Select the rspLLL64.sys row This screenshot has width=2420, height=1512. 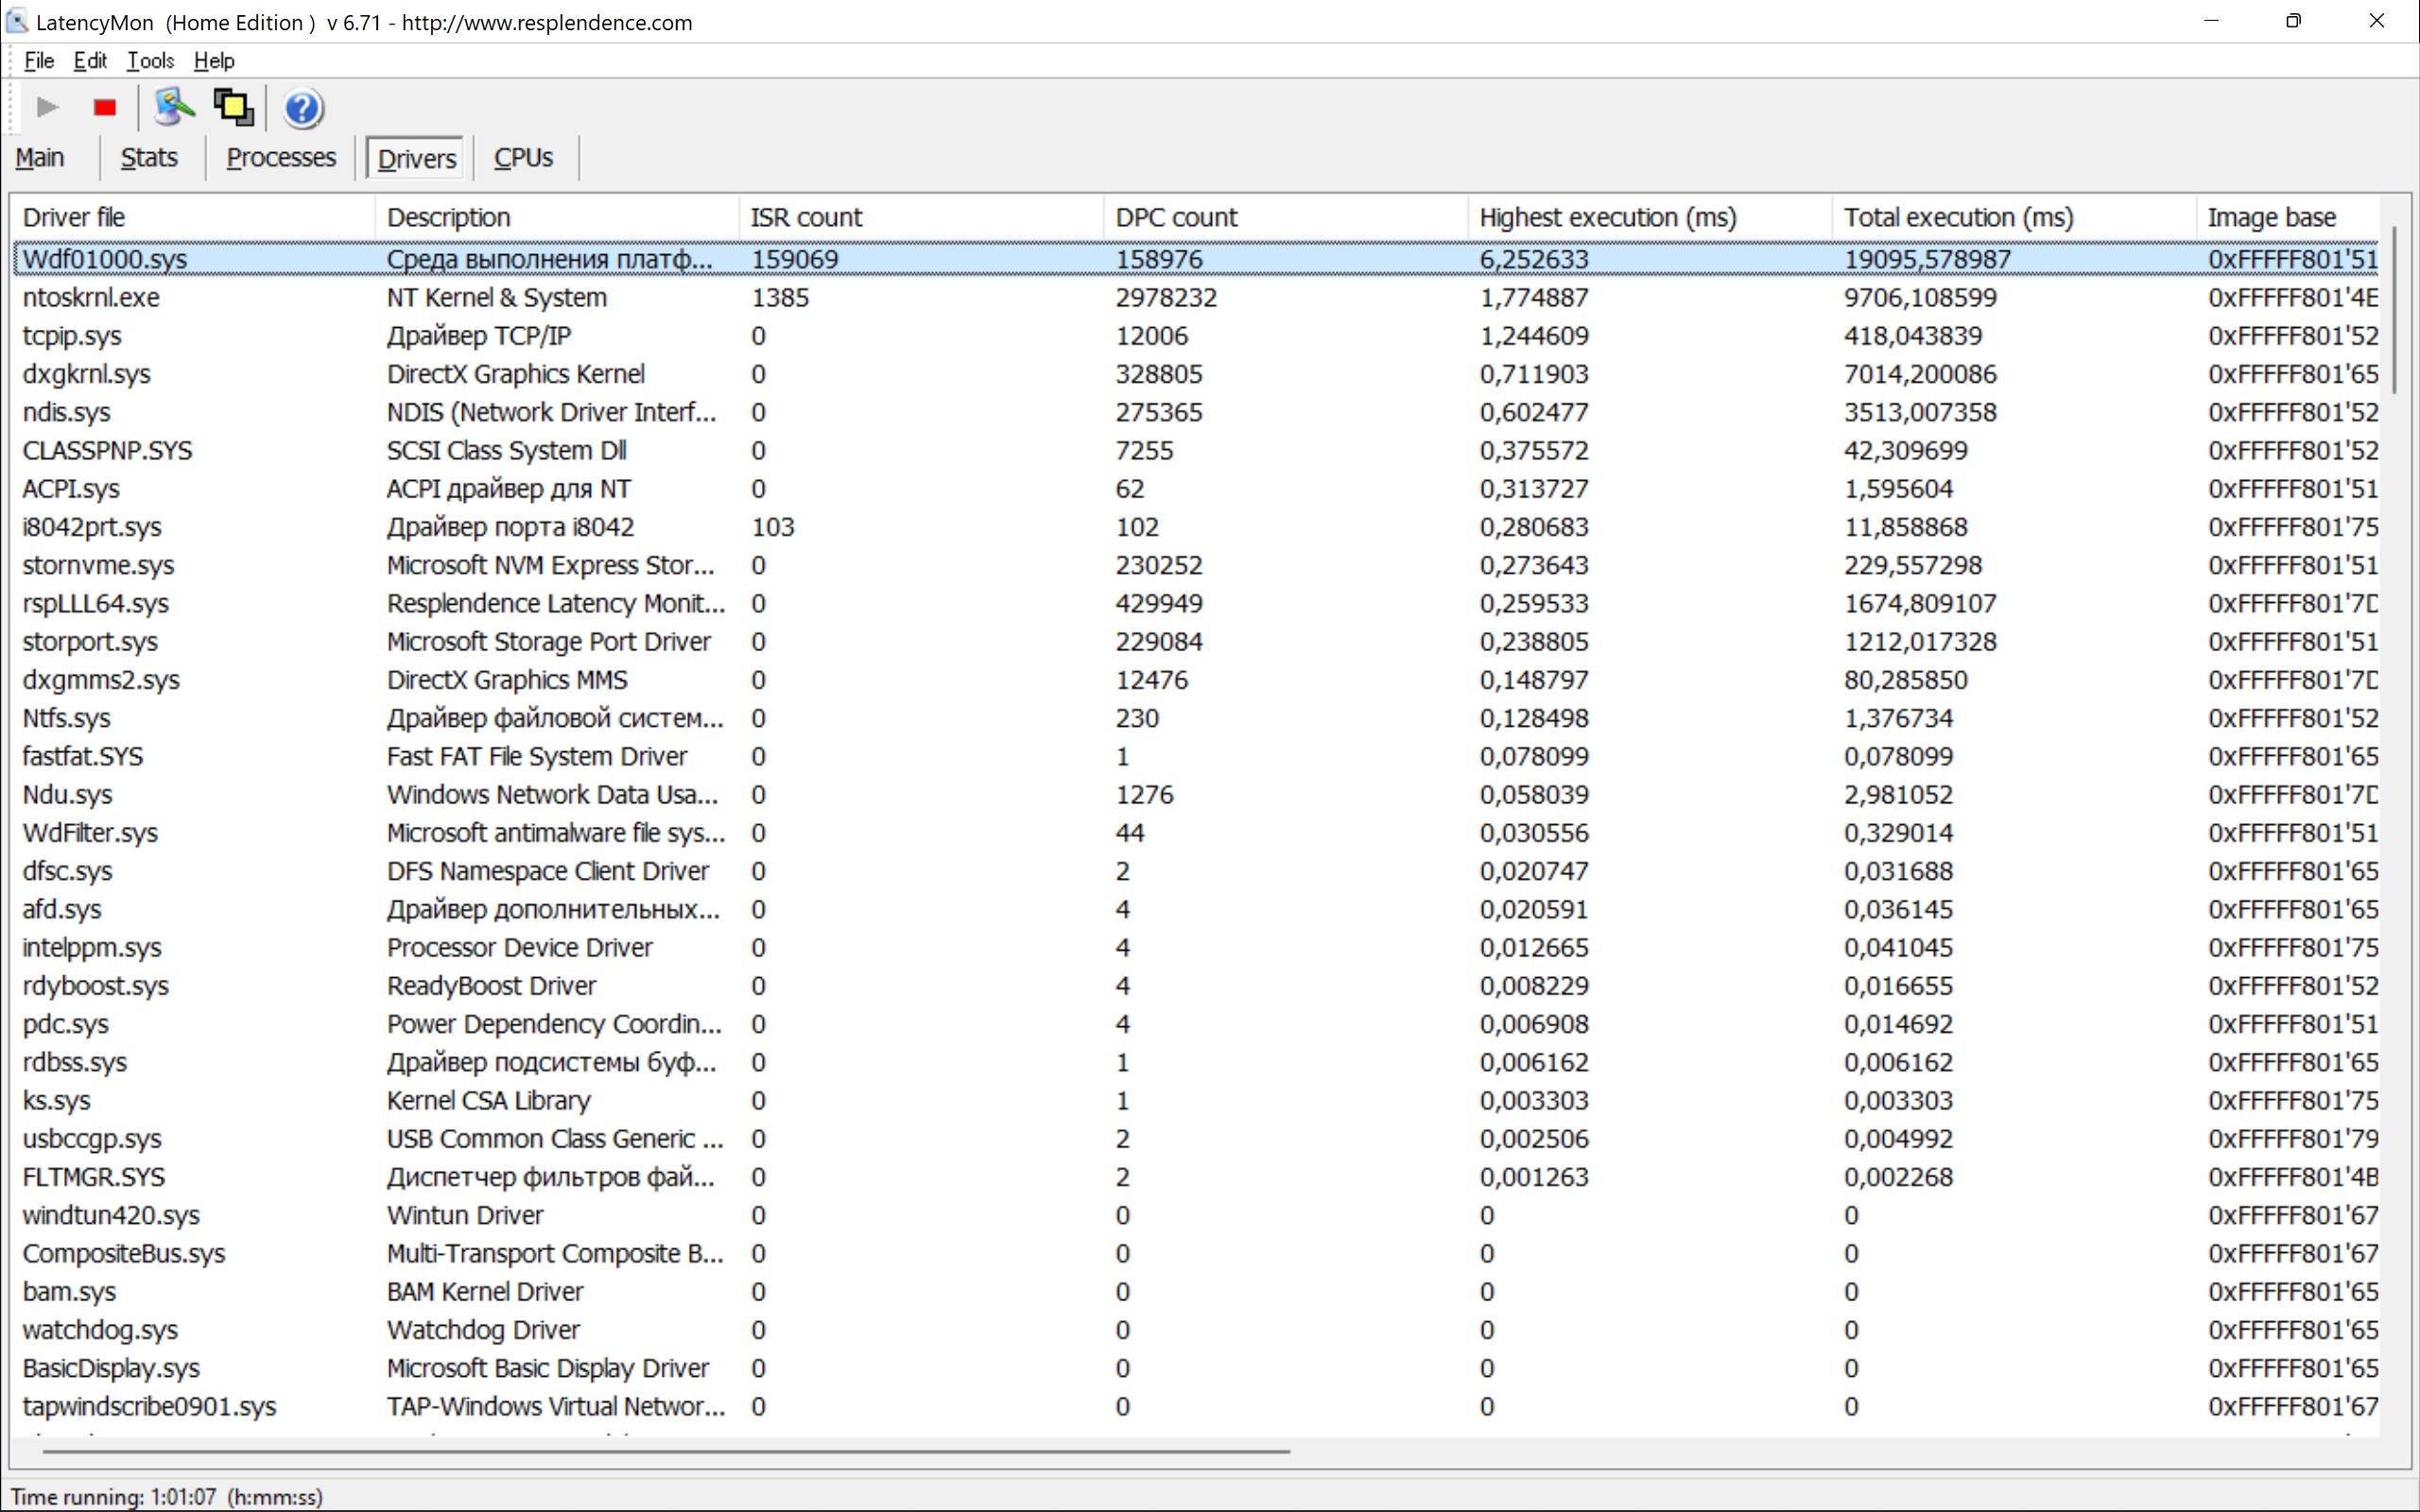(1196, 603)
